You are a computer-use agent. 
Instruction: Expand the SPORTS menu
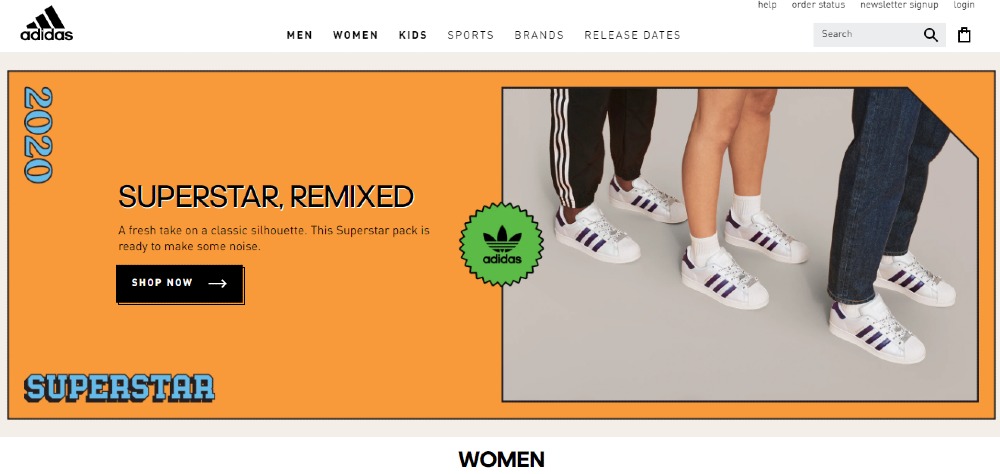pos(471,35)
